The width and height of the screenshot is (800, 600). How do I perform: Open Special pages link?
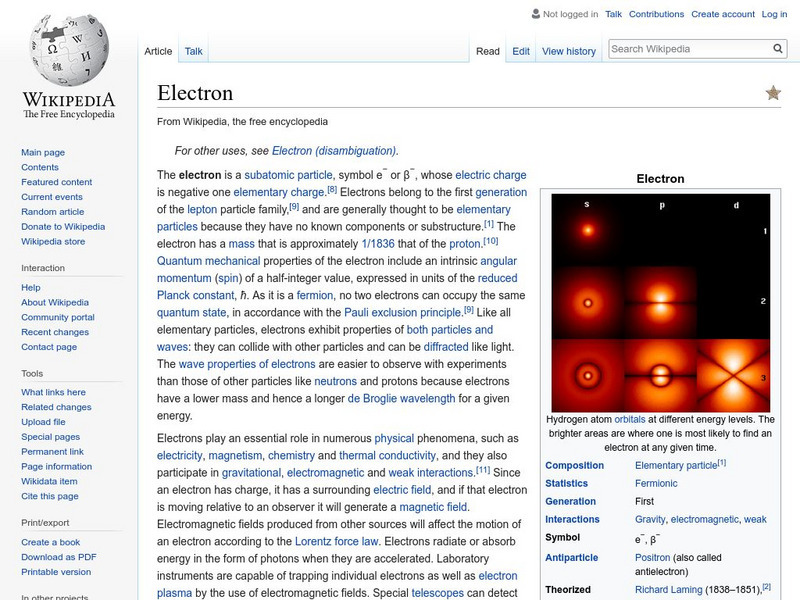51,436
